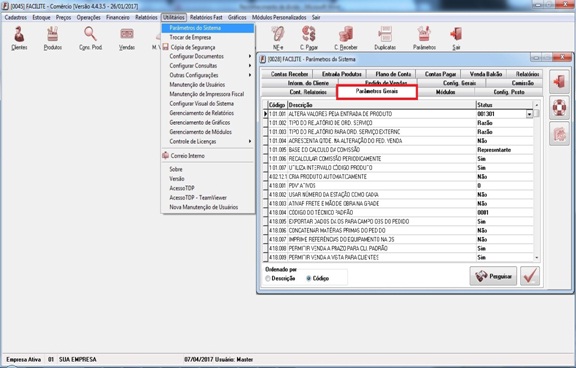Switch to Parâmetros Gerais tab
Image resolution: width=576 pixels, height=368 pixels.
point(377,91)
